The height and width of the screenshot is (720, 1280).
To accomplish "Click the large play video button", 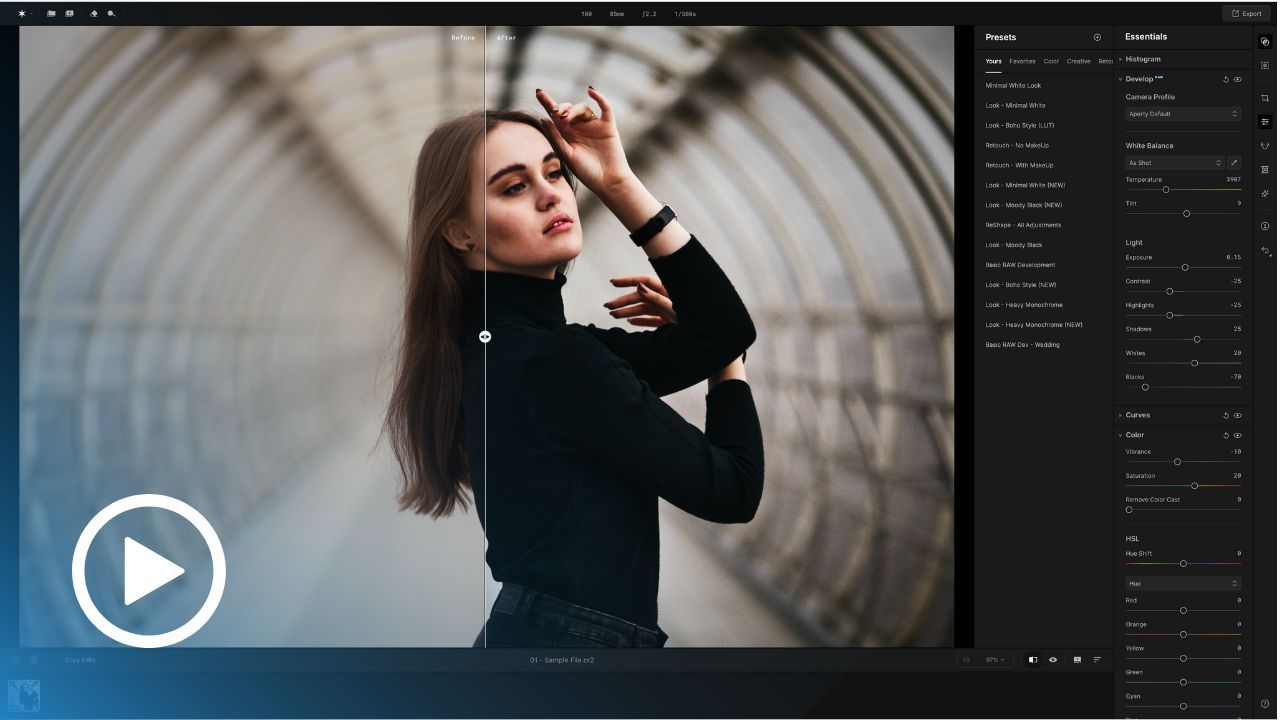I will [149, 571].
